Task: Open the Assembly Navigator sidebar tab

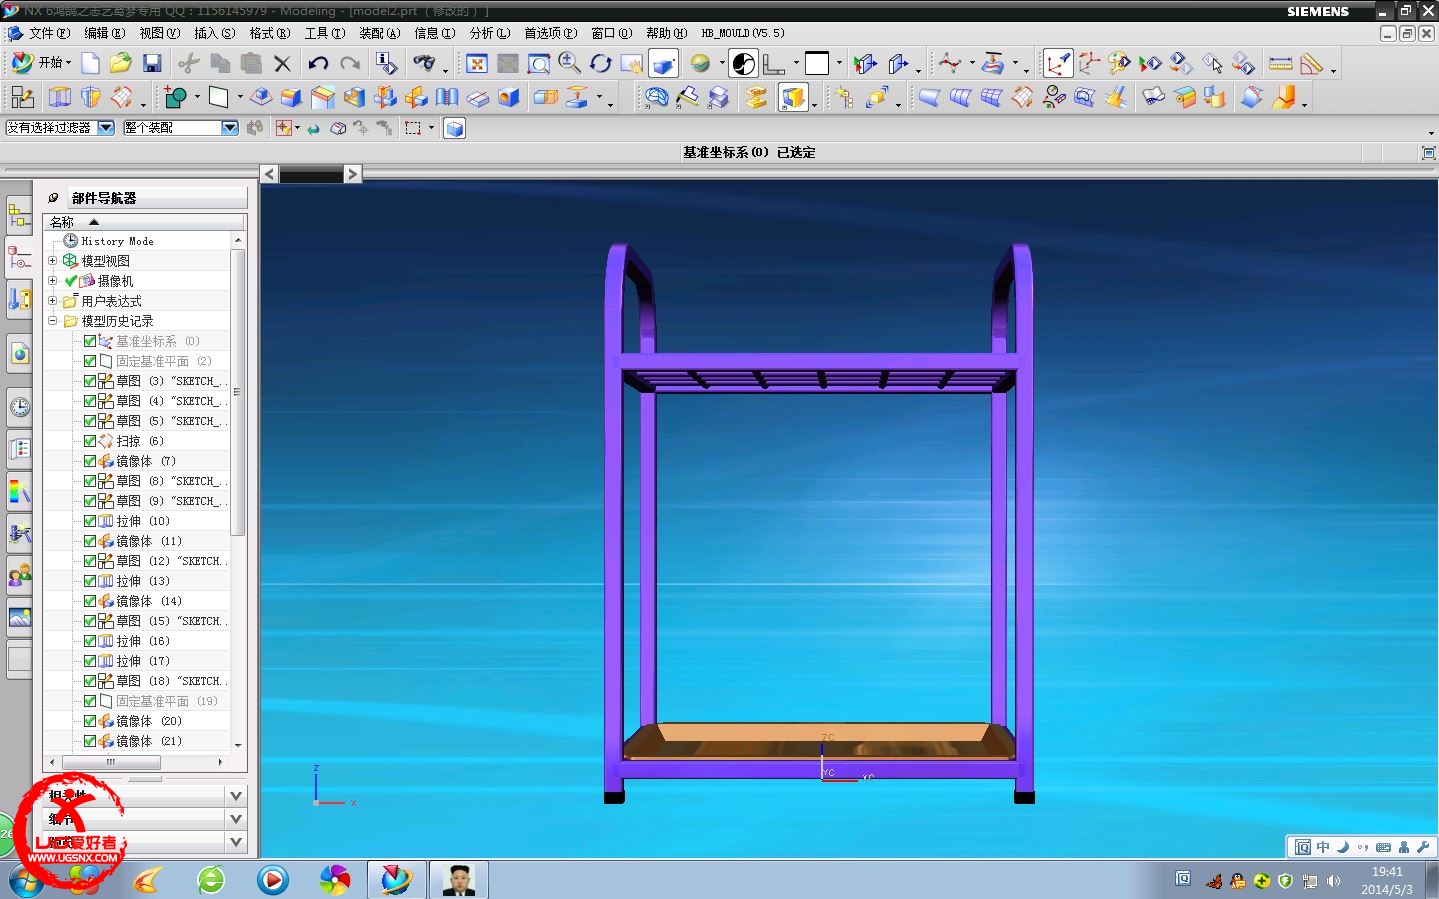Action: coord(19,214)
